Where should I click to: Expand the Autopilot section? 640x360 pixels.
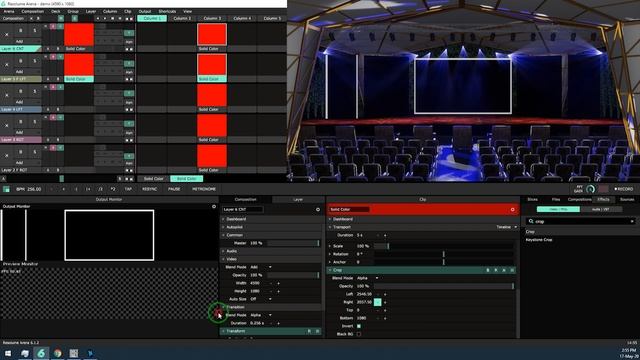click(x=224, y=227)
